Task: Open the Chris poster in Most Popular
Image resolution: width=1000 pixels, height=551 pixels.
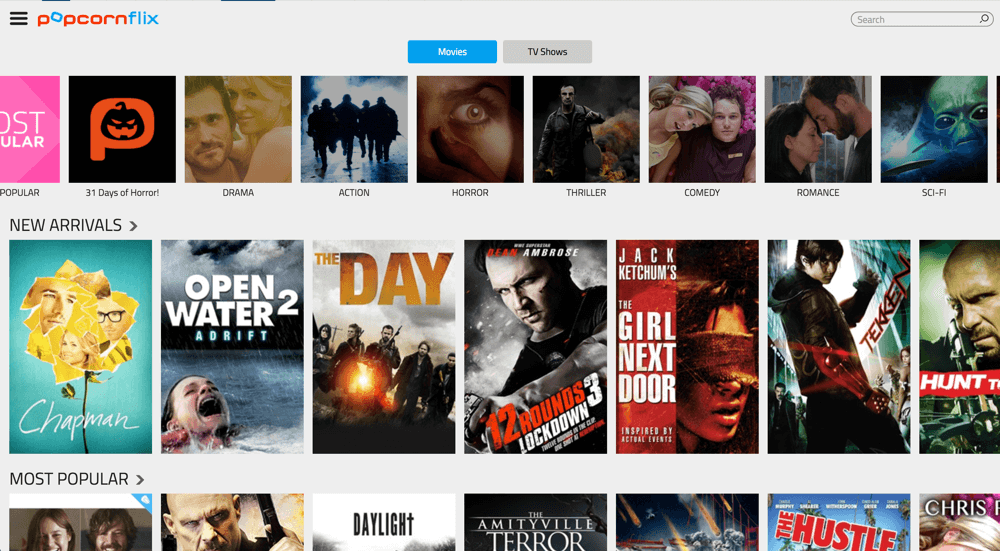Action: coord(960,522)
